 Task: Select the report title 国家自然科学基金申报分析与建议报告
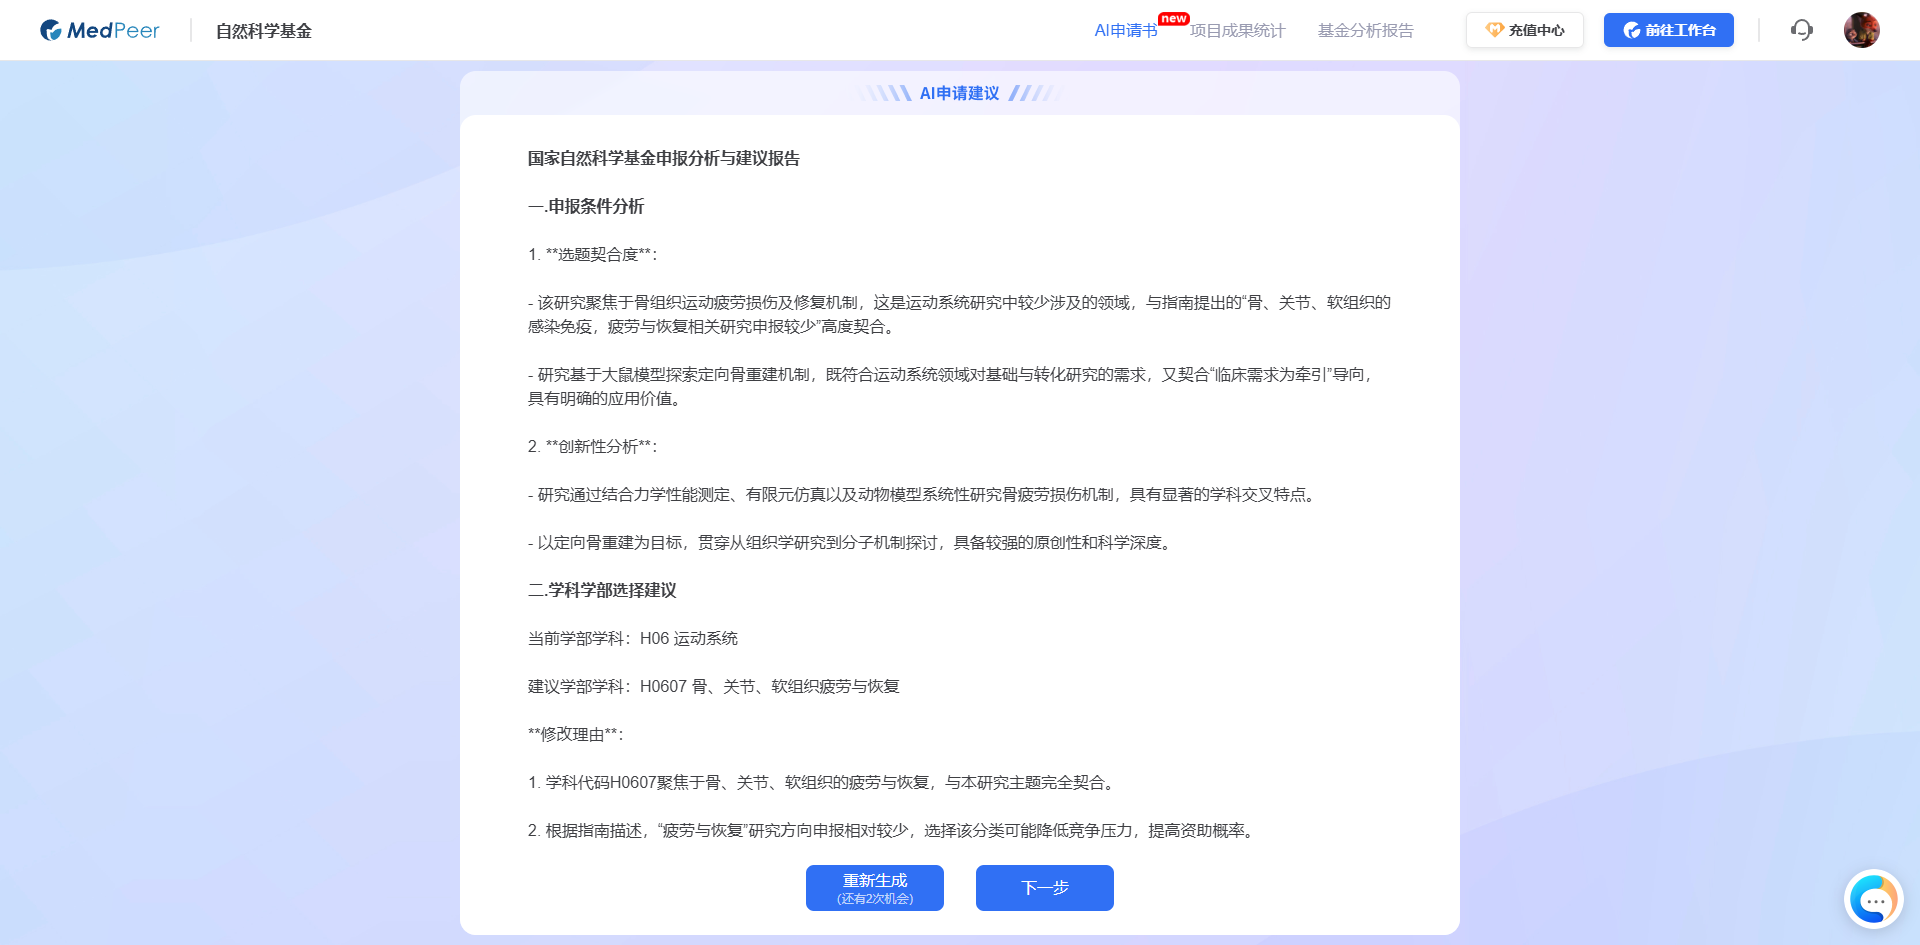pyautogui.click(x=664, y=158)
